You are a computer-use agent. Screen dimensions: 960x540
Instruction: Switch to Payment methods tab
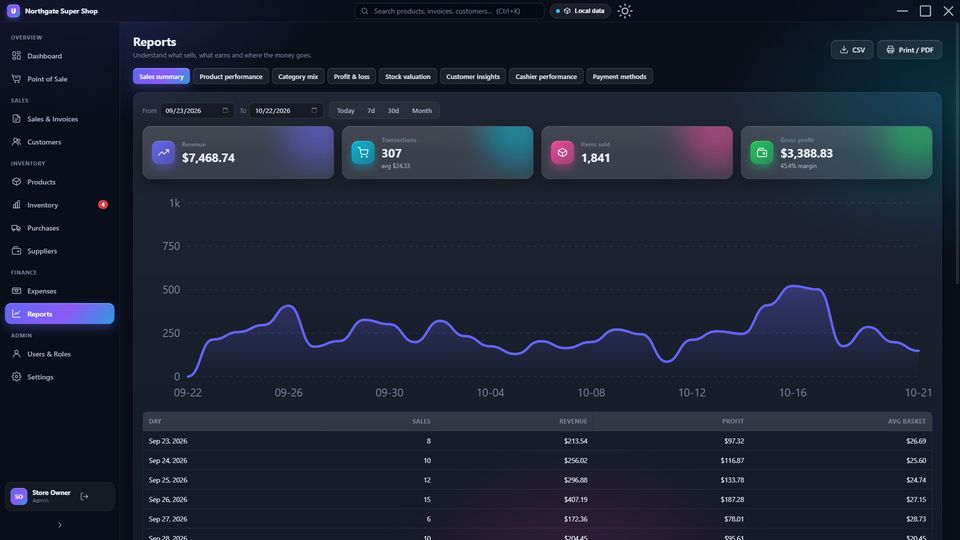tap(620, 77)
